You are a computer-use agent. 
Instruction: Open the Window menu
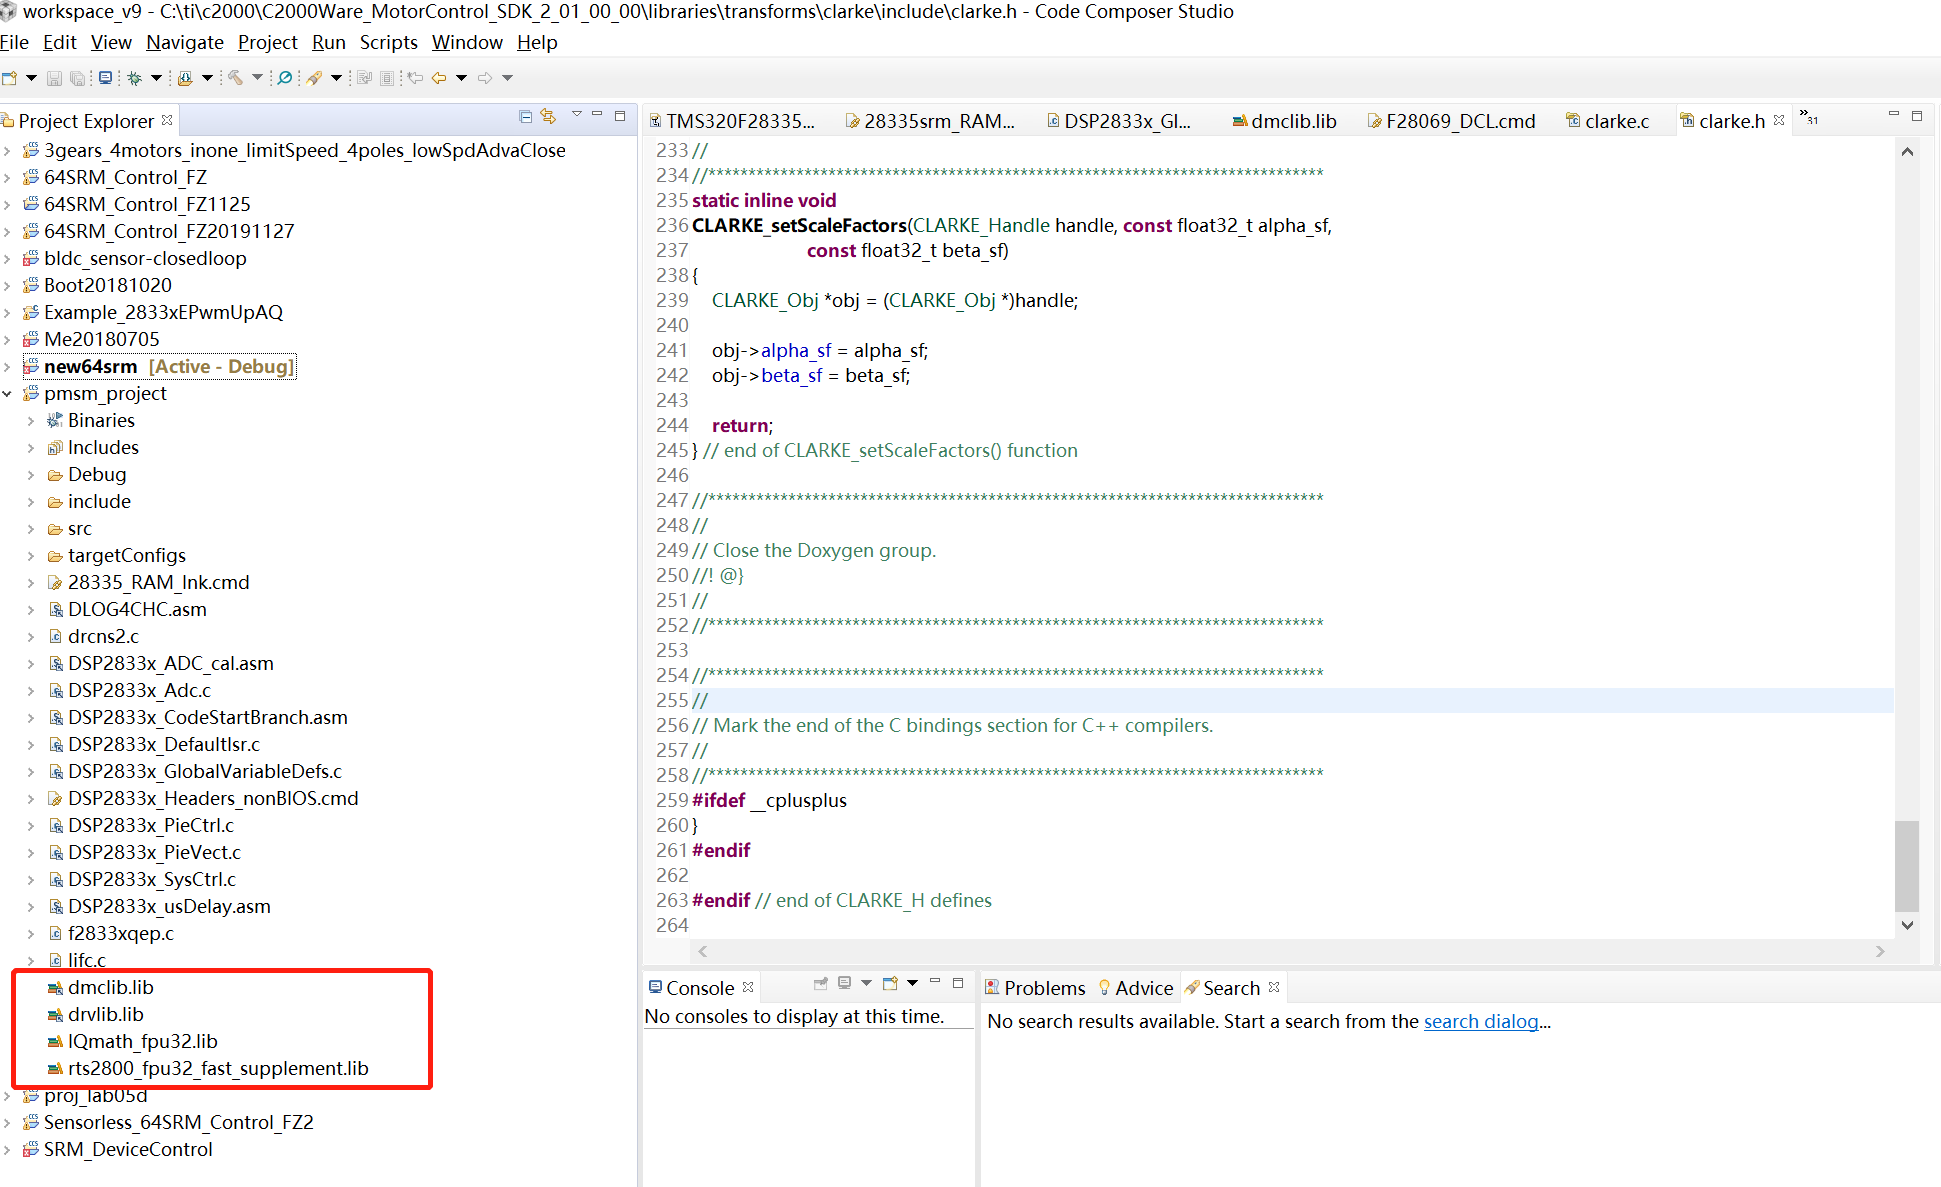pos(467,42)
